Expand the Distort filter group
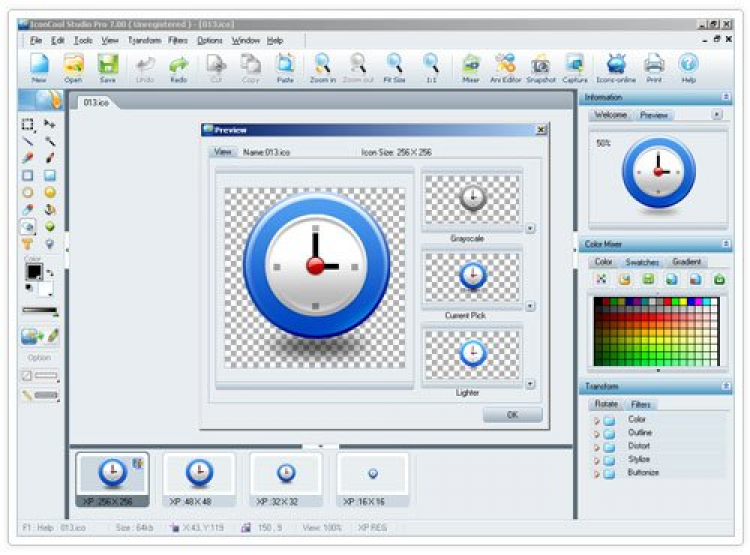 (x=597, y=448)
